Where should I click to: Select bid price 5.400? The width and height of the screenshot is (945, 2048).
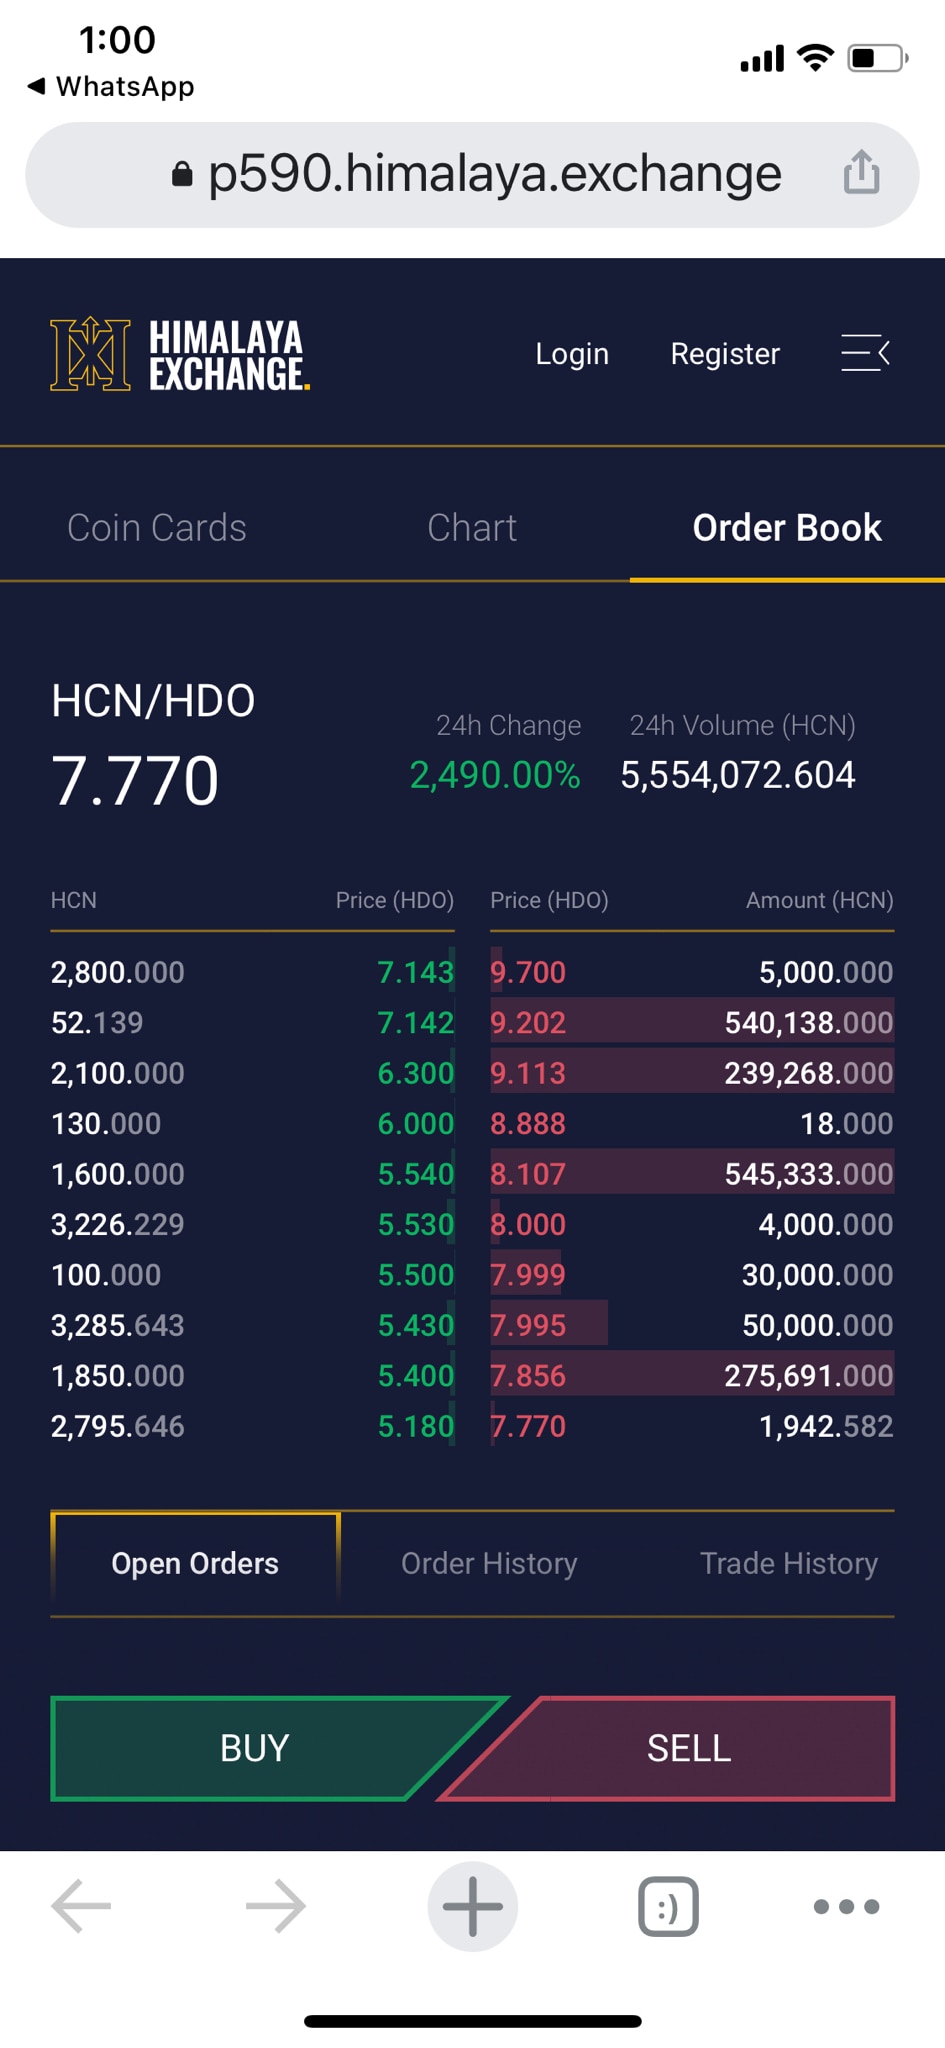pyautogui.click(x=415, y=1376)
